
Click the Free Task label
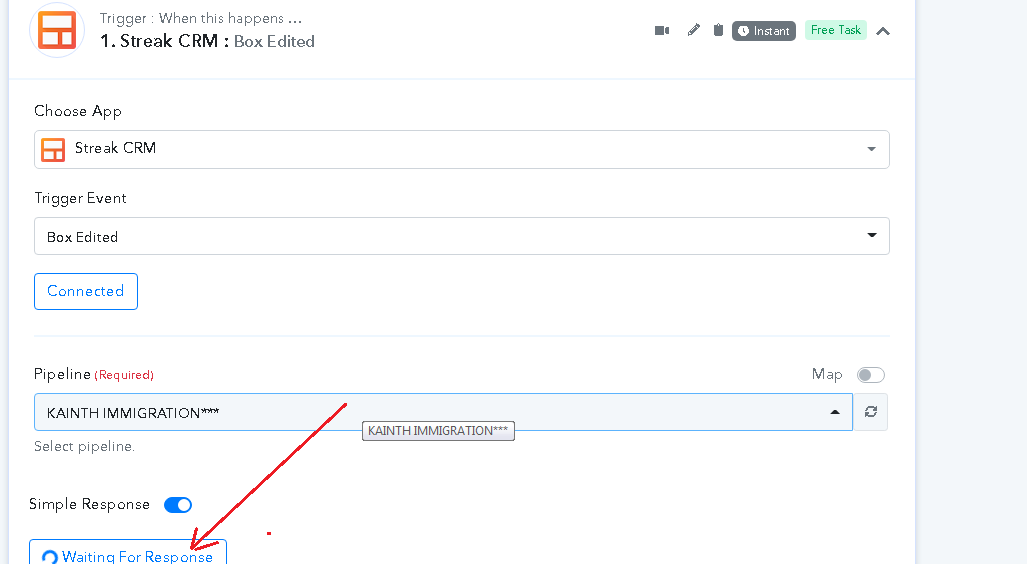[x=836, y=30]
